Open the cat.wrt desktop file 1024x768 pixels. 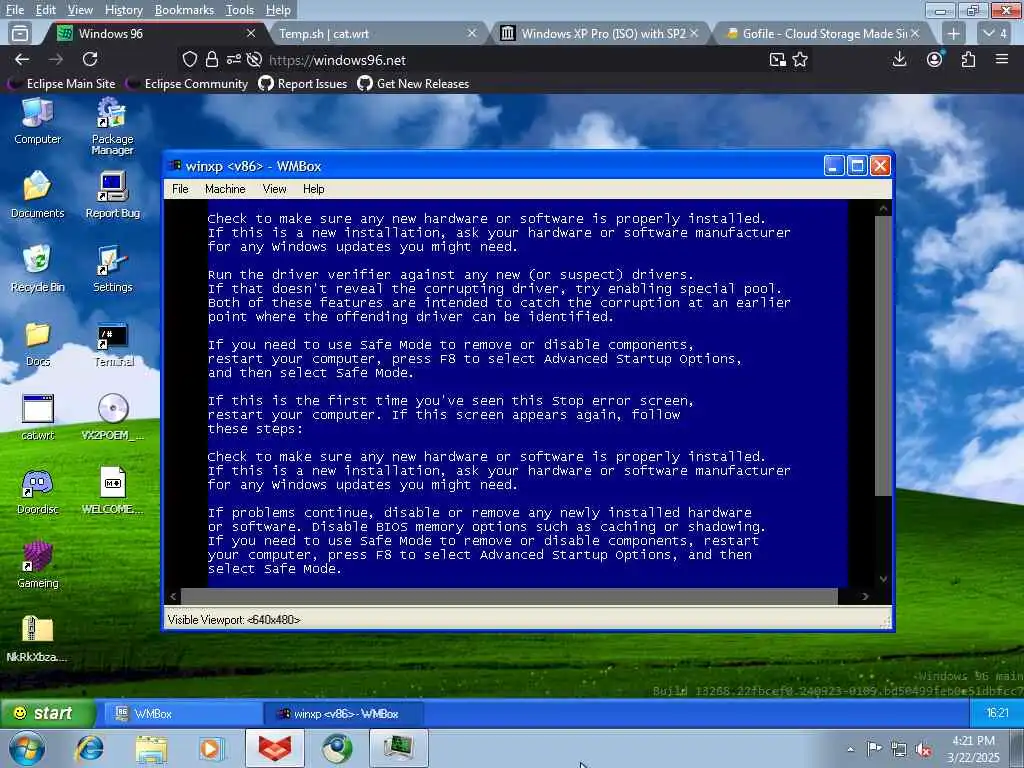click(x=37, y=417)
